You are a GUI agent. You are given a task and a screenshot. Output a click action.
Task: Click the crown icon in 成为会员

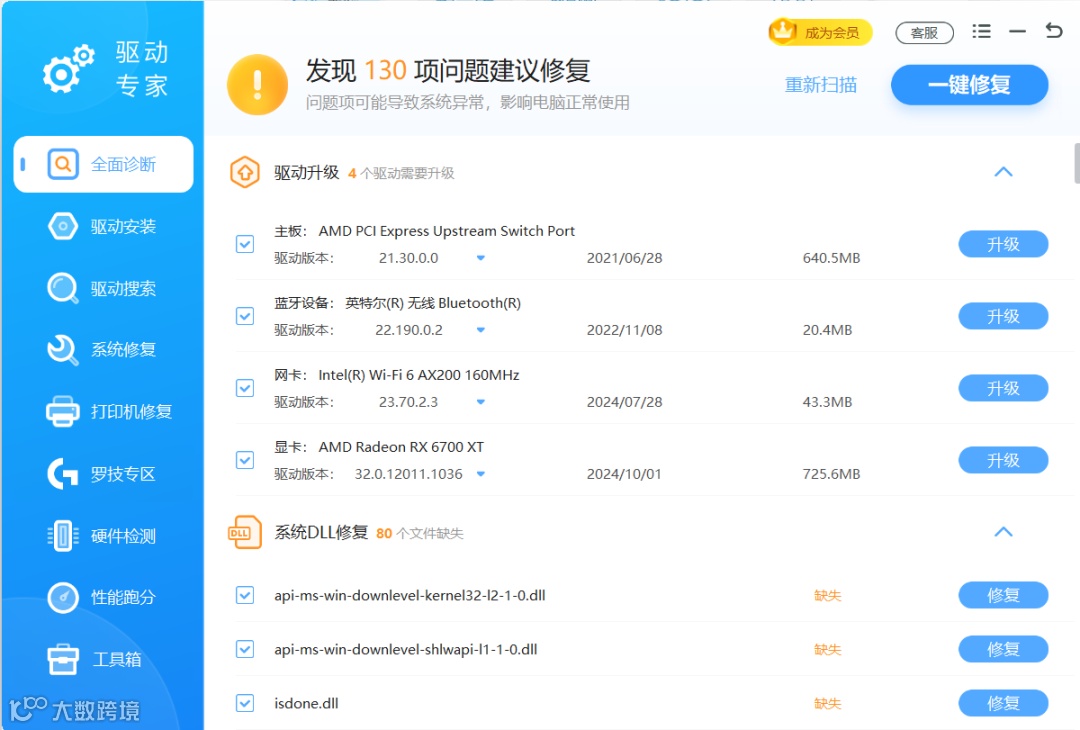[x=783, y=31]
